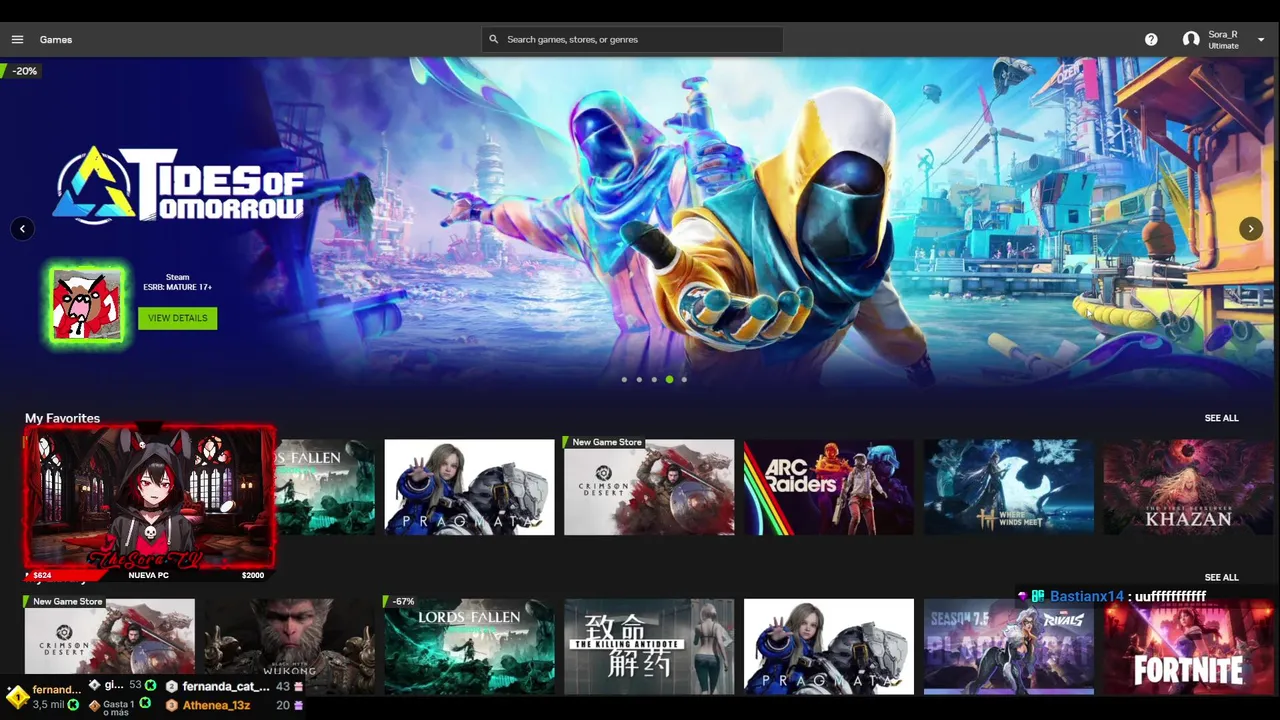Open the hamburger menu
Image resolution: width=1280 pixels, height=720 pixels.
[17, 39]
